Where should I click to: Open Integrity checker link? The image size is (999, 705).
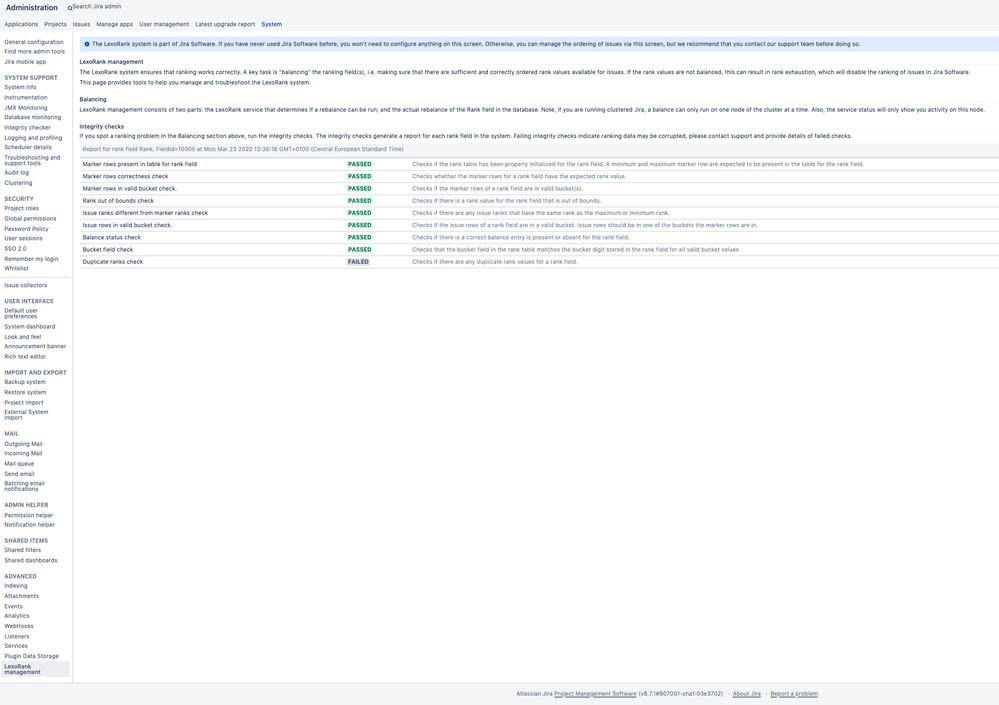click(27, 127)
